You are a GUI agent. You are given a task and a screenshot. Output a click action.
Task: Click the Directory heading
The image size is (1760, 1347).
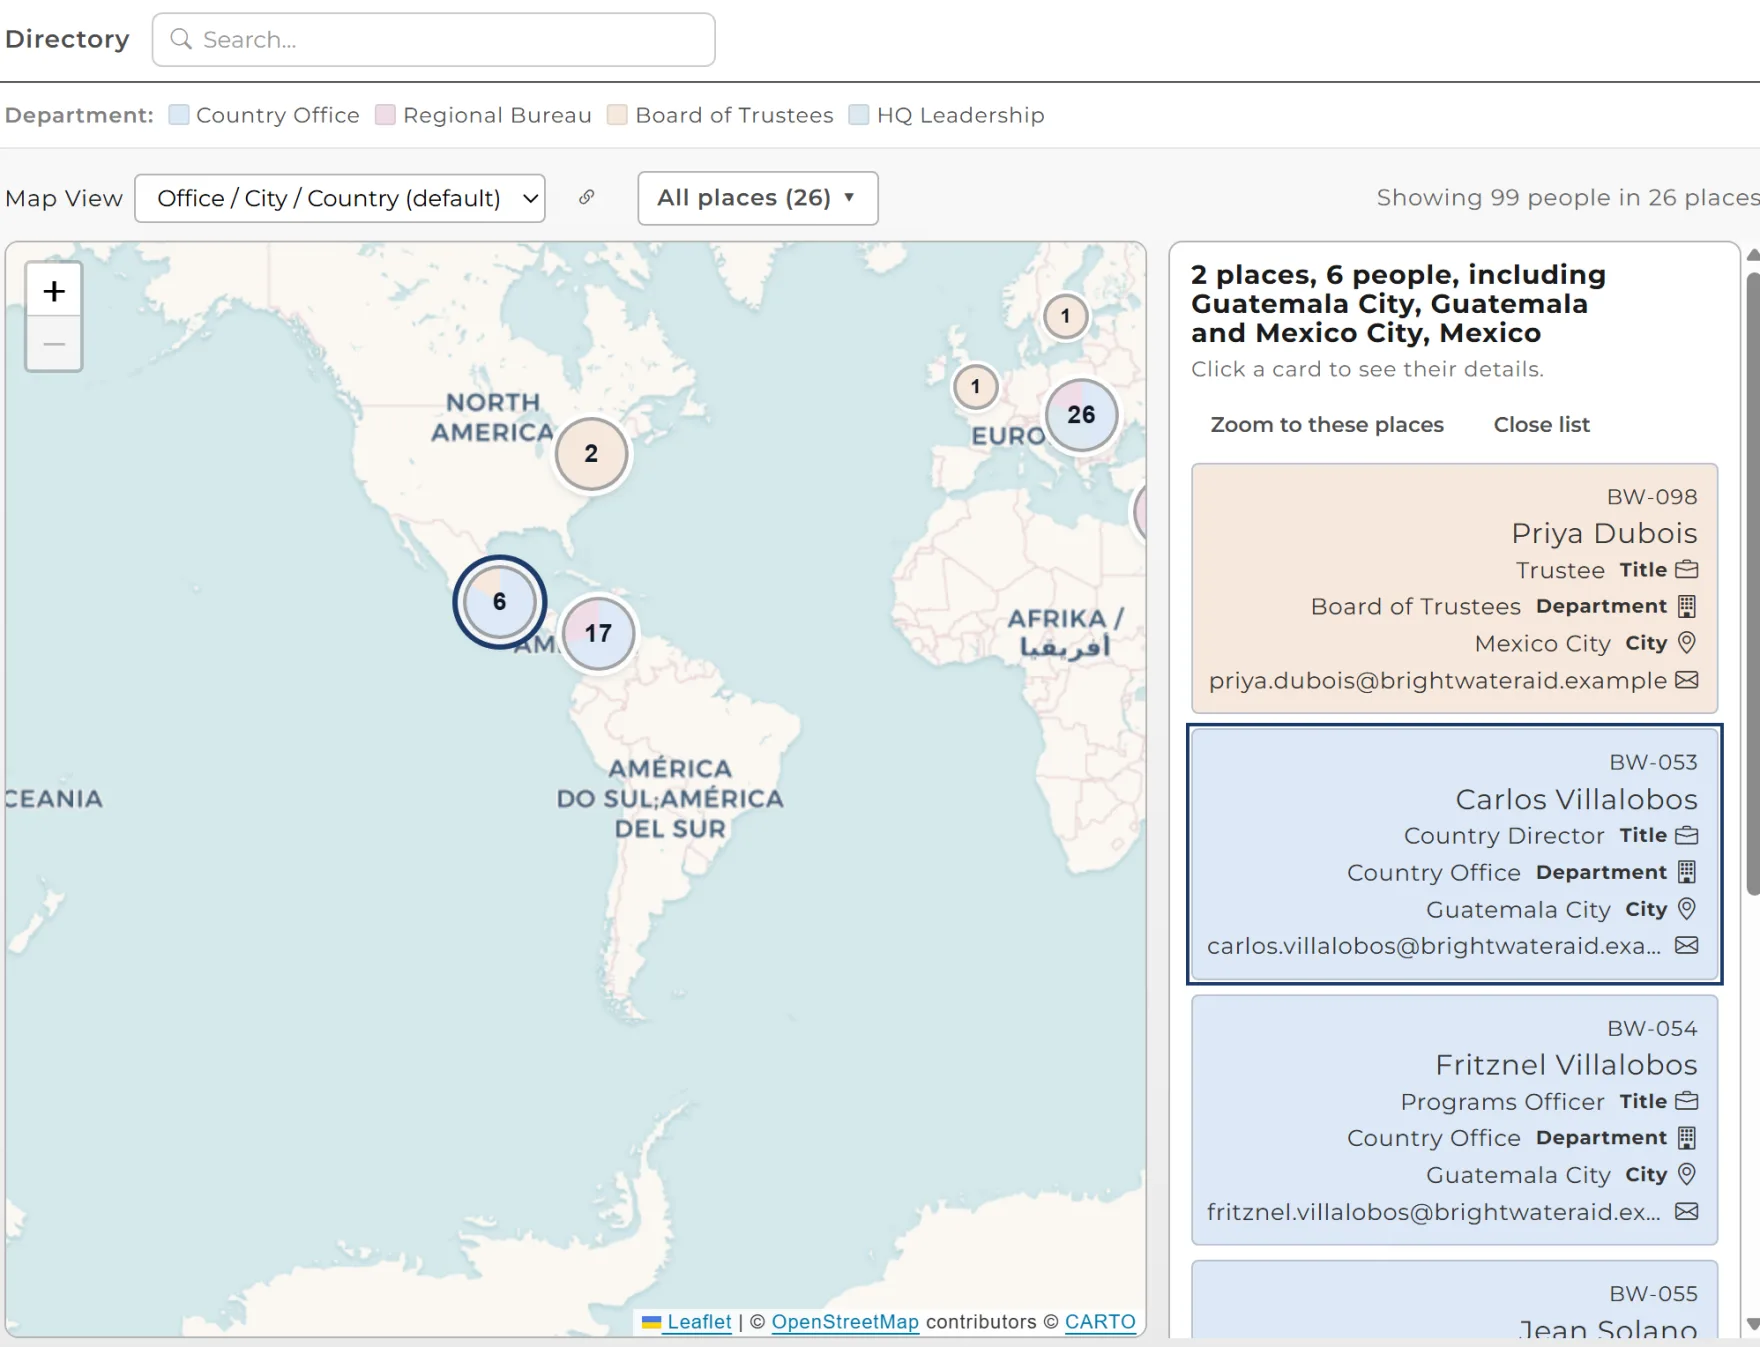[x=68, y=39]
